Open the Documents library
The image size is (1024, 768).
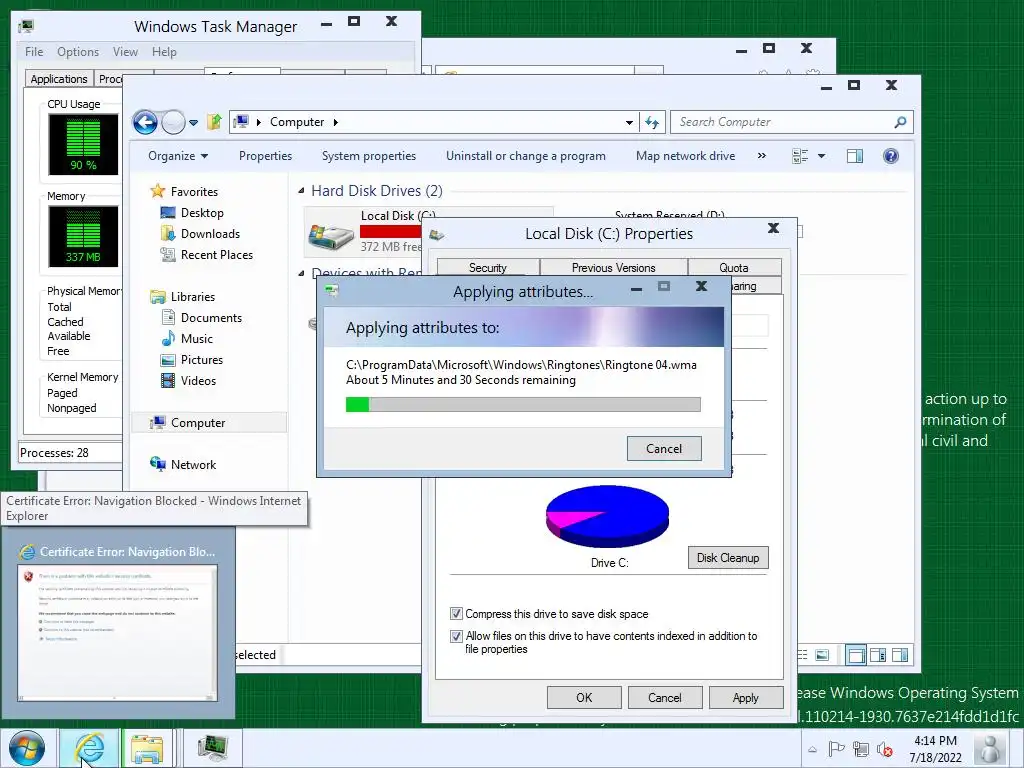[x=211, y=318]
